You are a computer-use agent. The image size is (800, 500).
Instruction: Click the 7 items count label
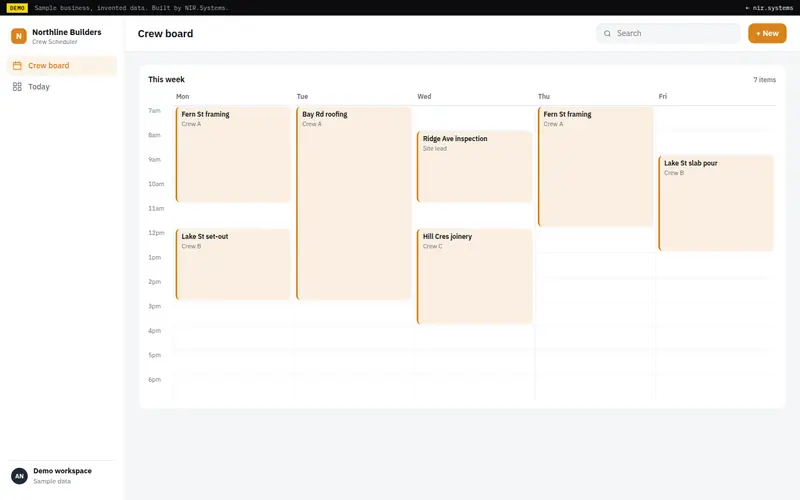point(764,80)
